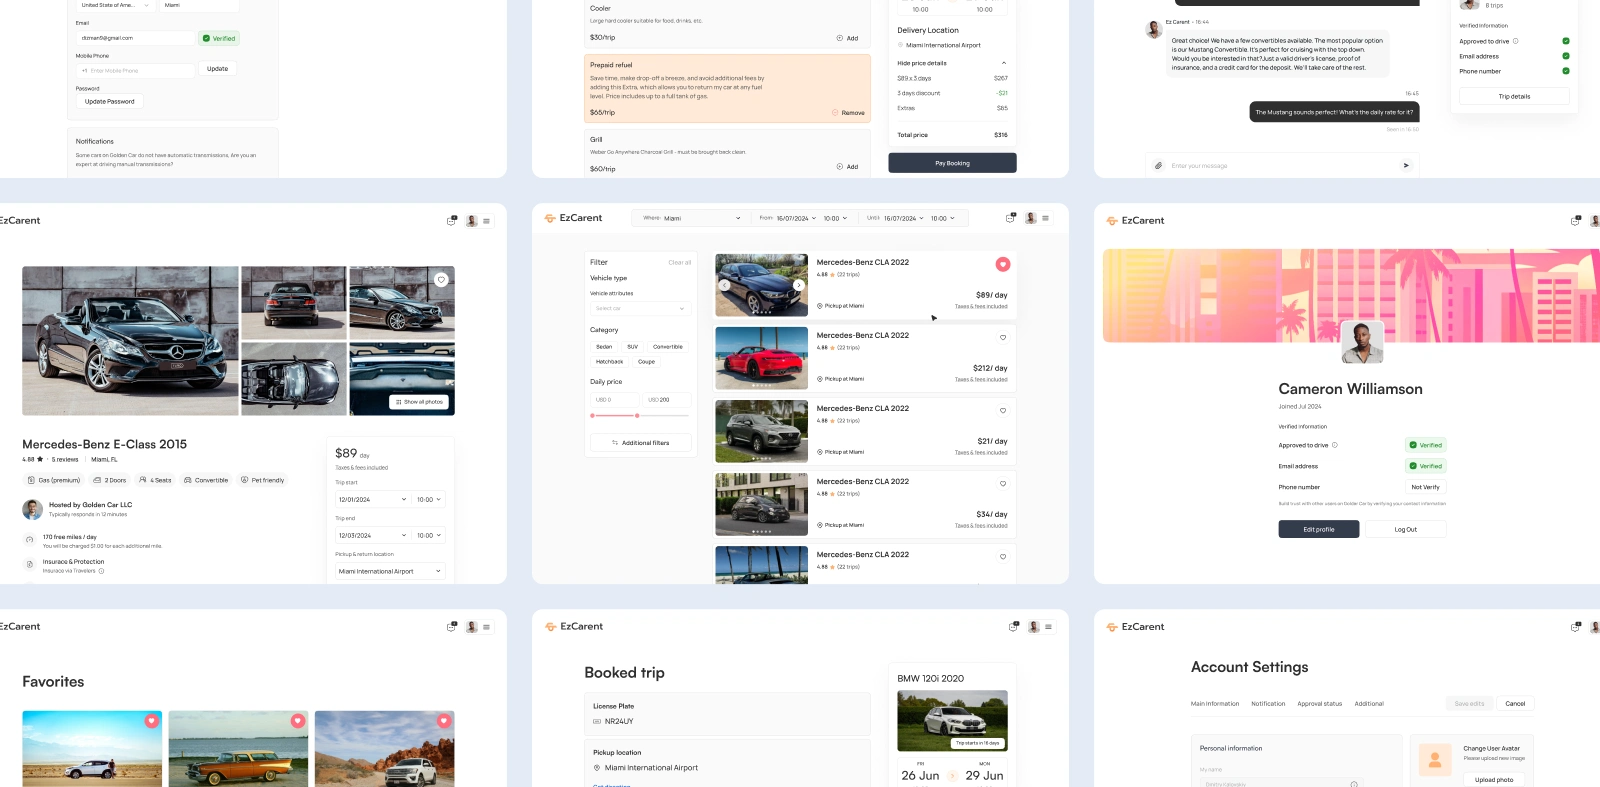Viewport: 1600px width, 787px height.
Task: Unfavorite the white SUV on the beach card
Action: point(151,721)
